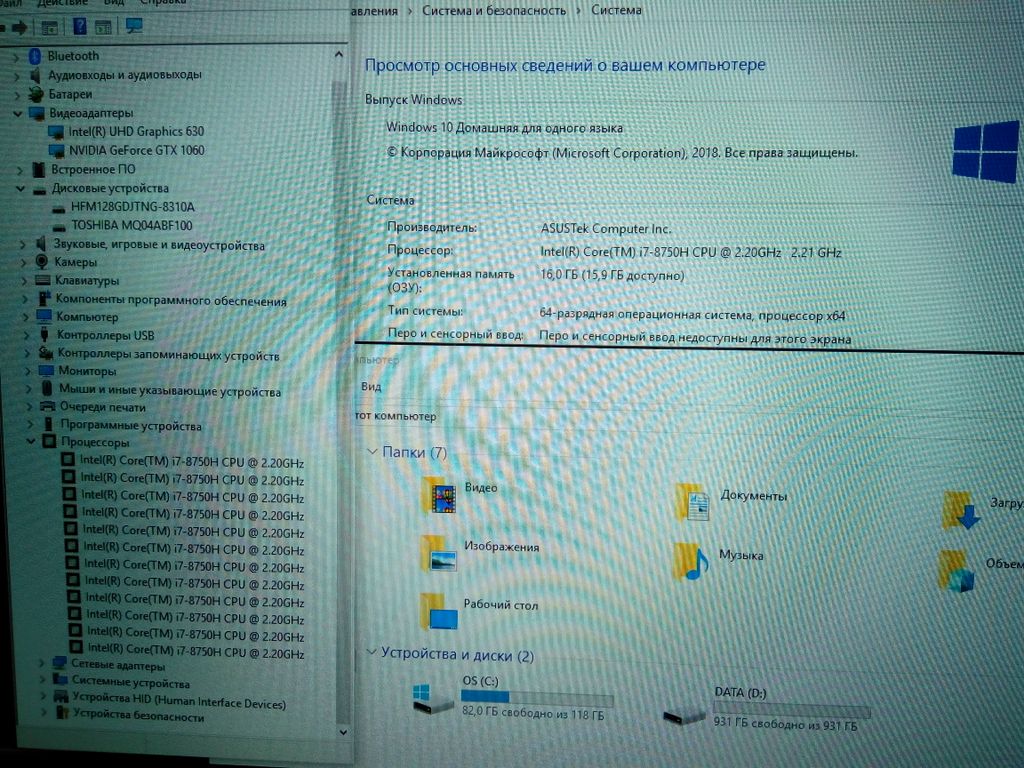Viewport: 1024px width, 768px height.
Task: Expand the Bluetooth device category
Action: point(16,56)
